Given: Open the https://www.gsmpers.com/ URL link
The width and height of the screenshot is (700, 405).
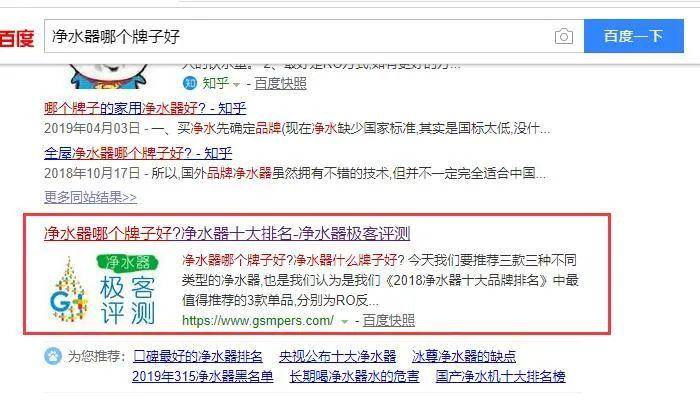Looking at the screenshot, I should [258, 321].
